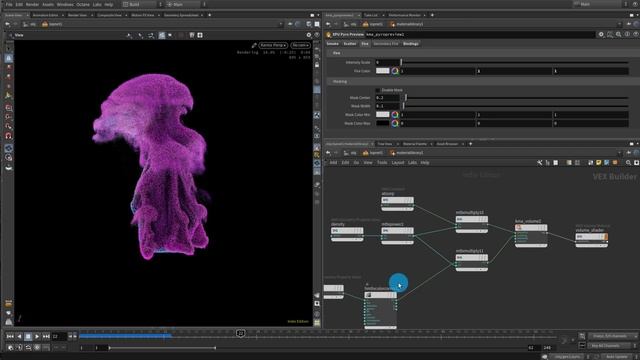Open the Fire Color color wheel picker

click(395, 71)
